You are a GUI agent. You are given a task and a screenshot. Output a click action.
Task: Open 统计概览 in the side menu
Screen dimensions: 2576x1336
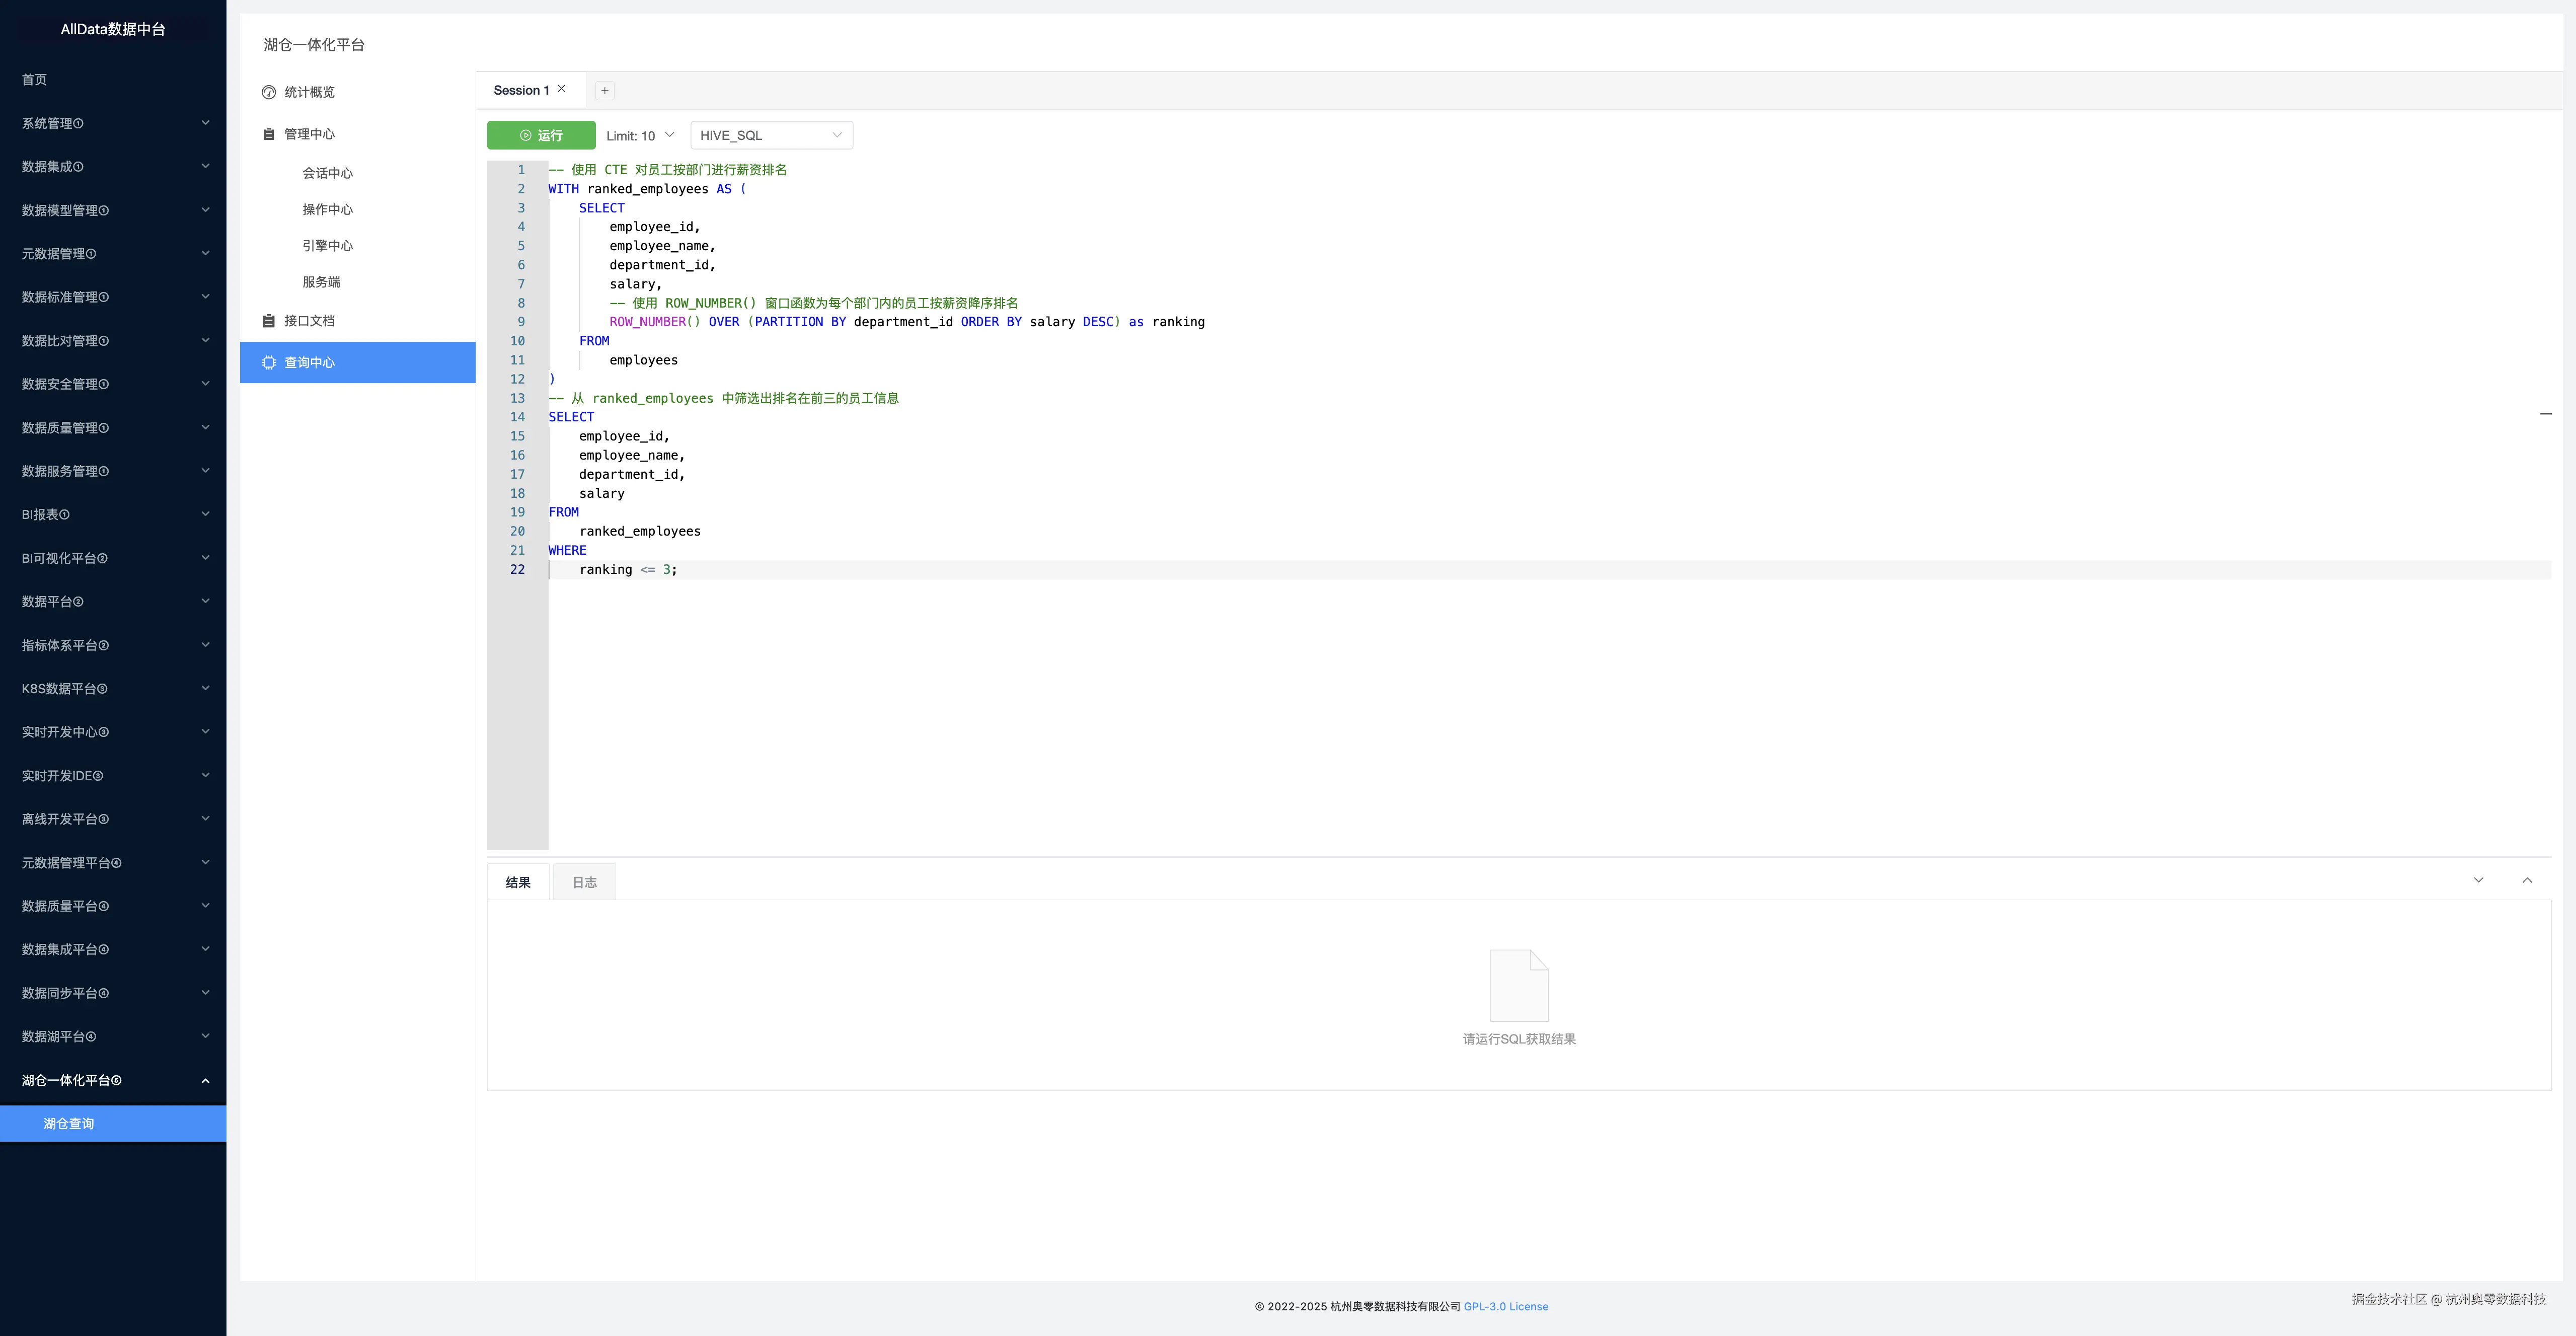357,92
